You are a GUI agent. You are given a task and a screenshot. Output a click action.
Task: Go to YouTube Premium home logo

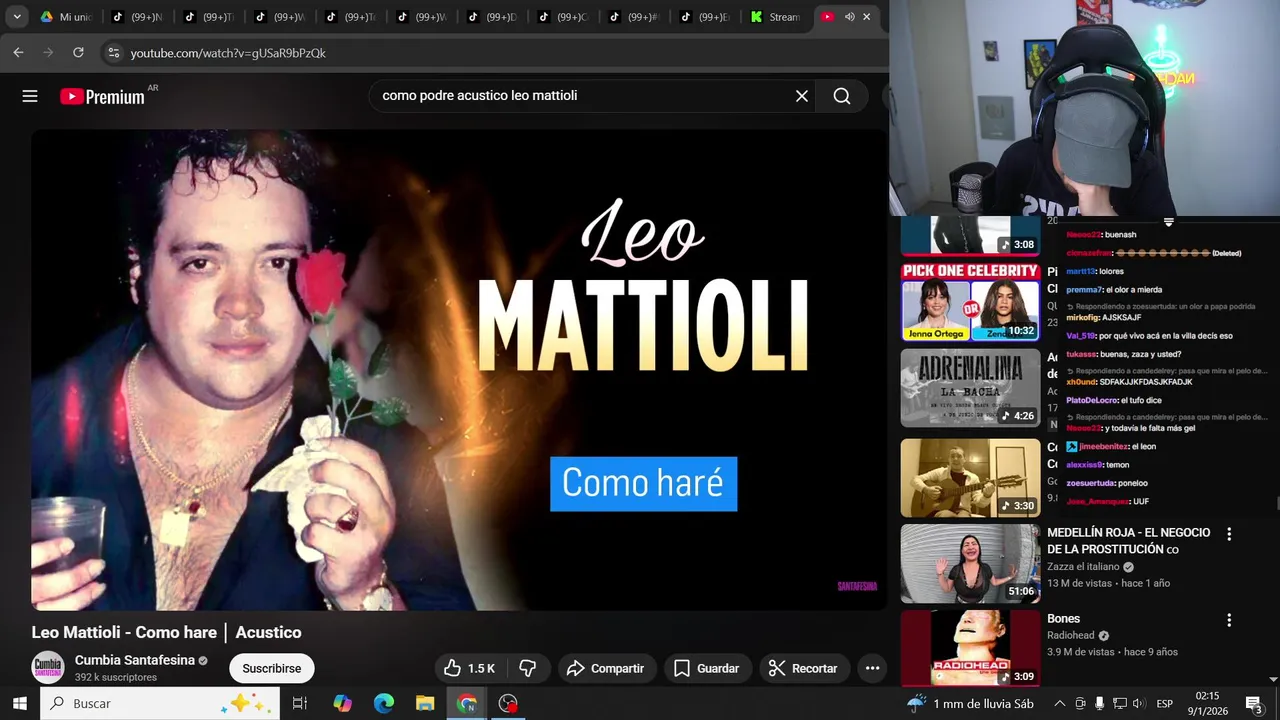click(x=102, y=96)
